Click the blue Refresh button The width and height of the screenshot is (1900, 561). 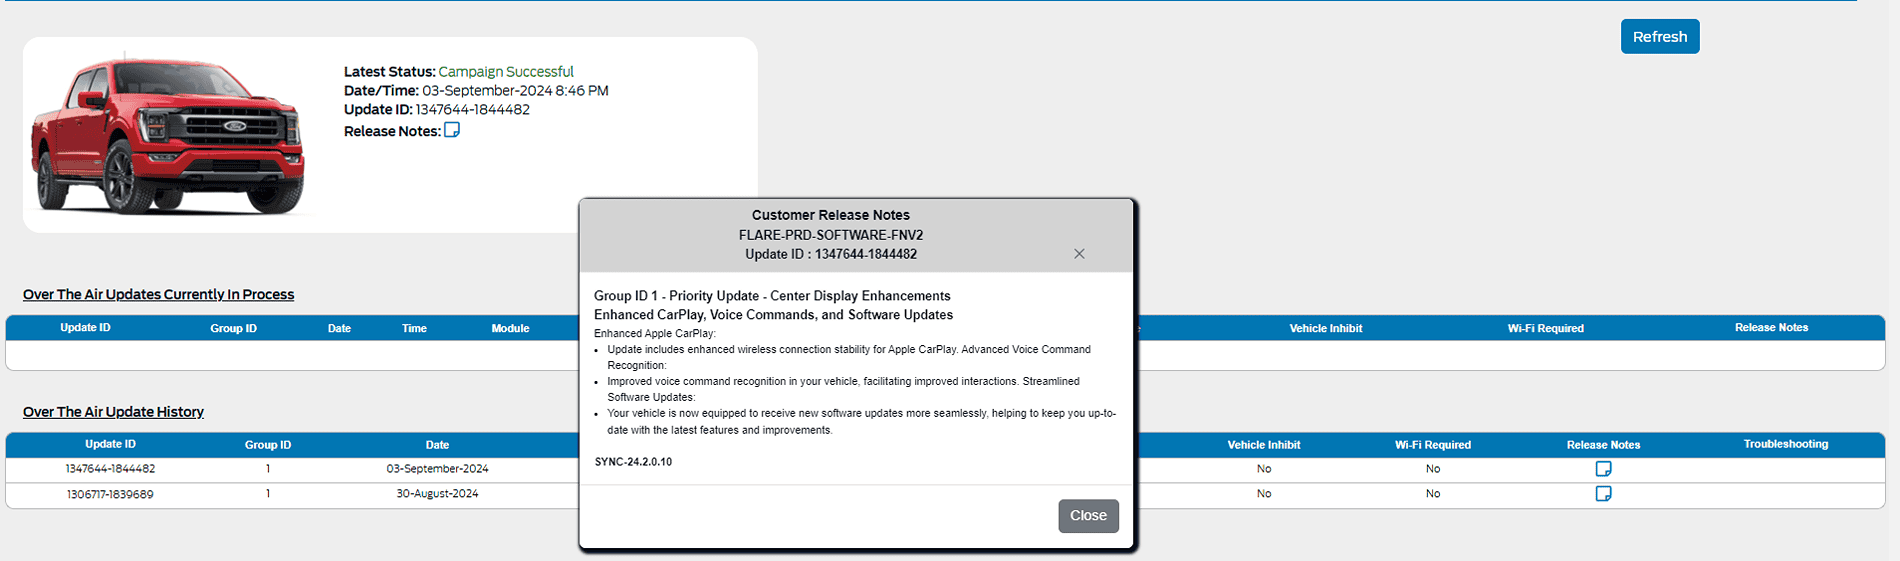point(1659,37)
